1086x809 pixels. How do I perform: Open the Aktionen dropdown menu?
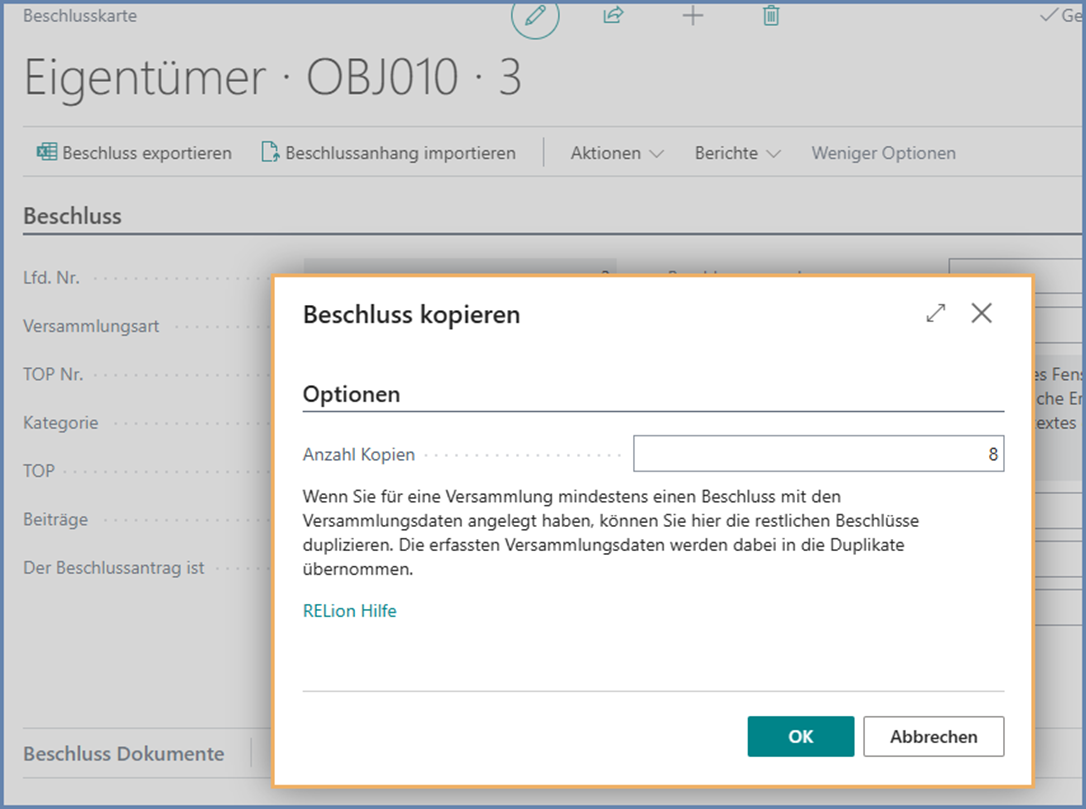616,153
